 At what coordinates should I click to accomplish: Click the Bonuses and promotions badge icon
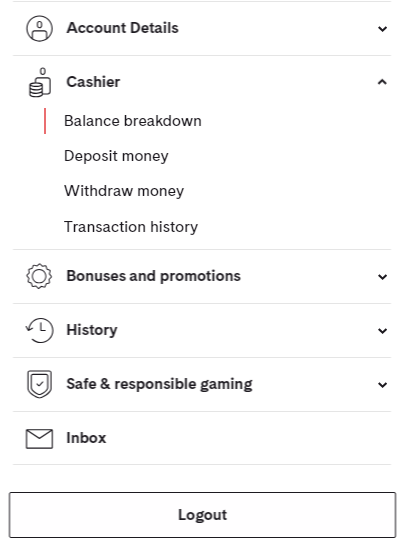coord(39,276)
